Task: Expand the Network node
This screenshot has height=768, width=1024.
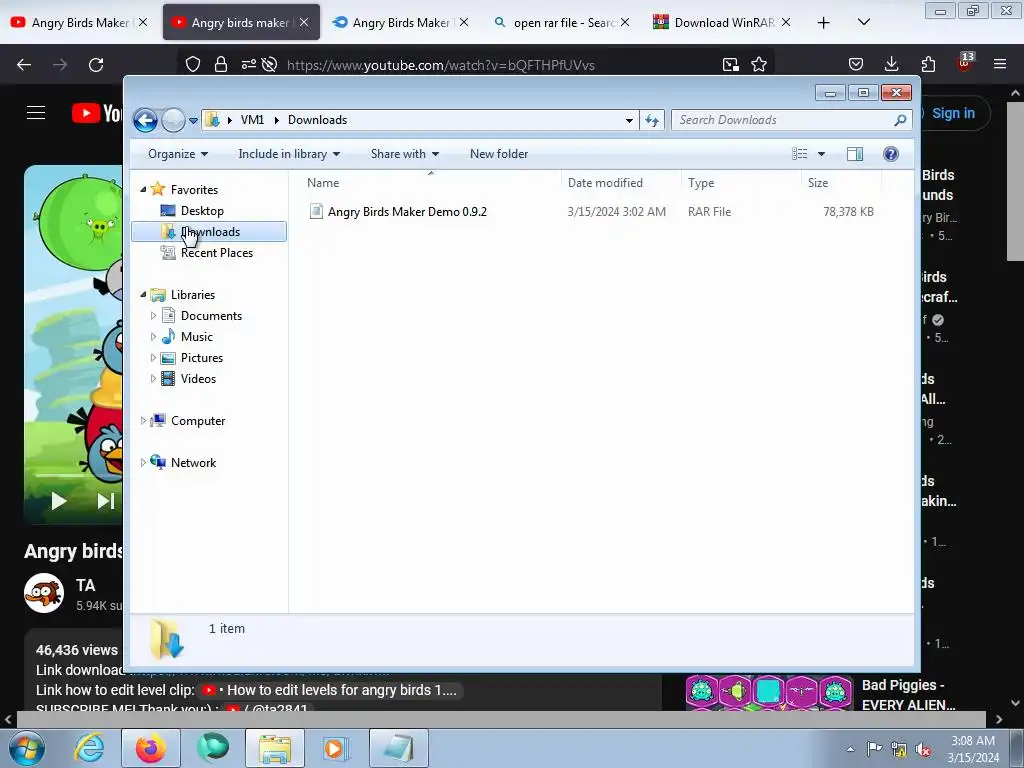Action: point(143,462)
